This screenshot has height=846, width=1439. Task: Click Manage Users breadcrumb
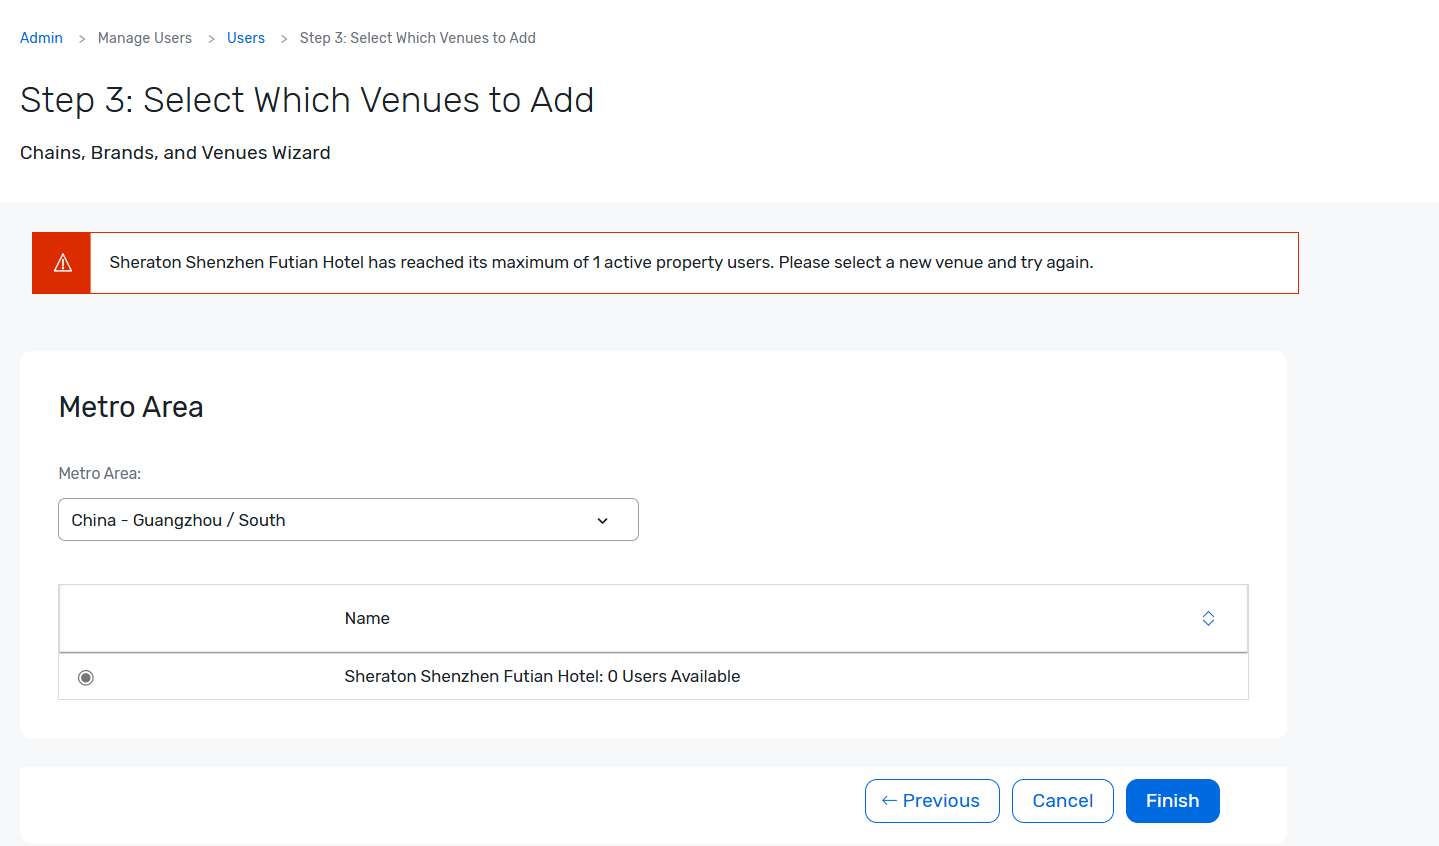pos(145,38)
